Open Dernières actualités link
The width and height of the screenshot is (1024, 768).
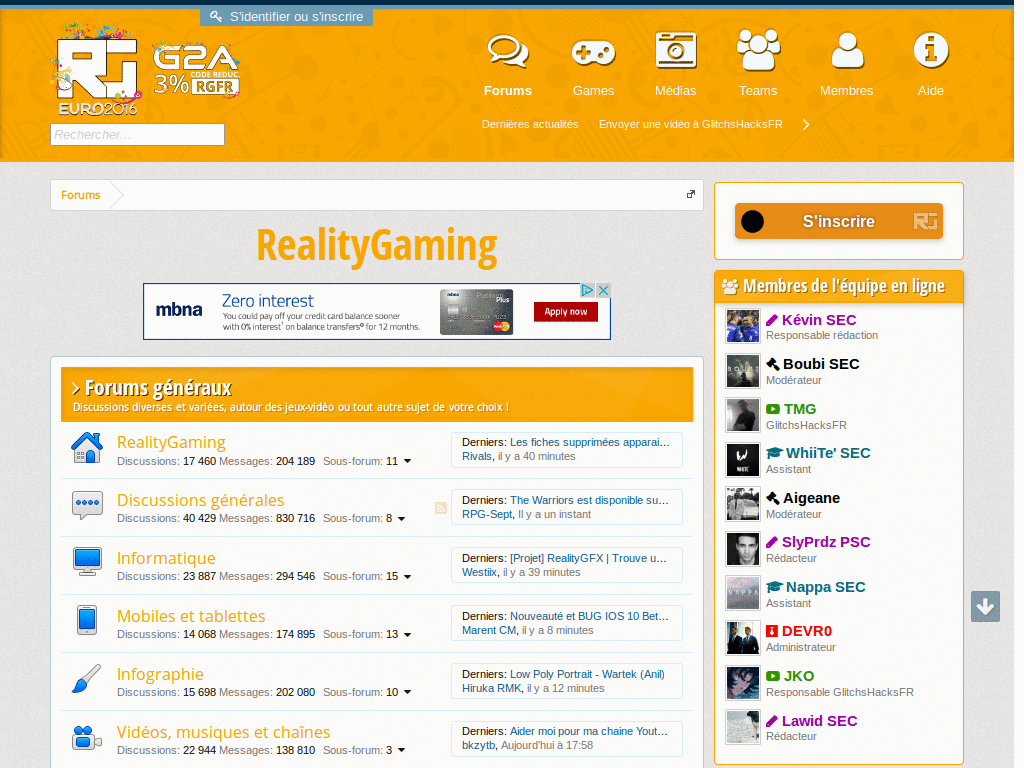click(x=530, y=124)
